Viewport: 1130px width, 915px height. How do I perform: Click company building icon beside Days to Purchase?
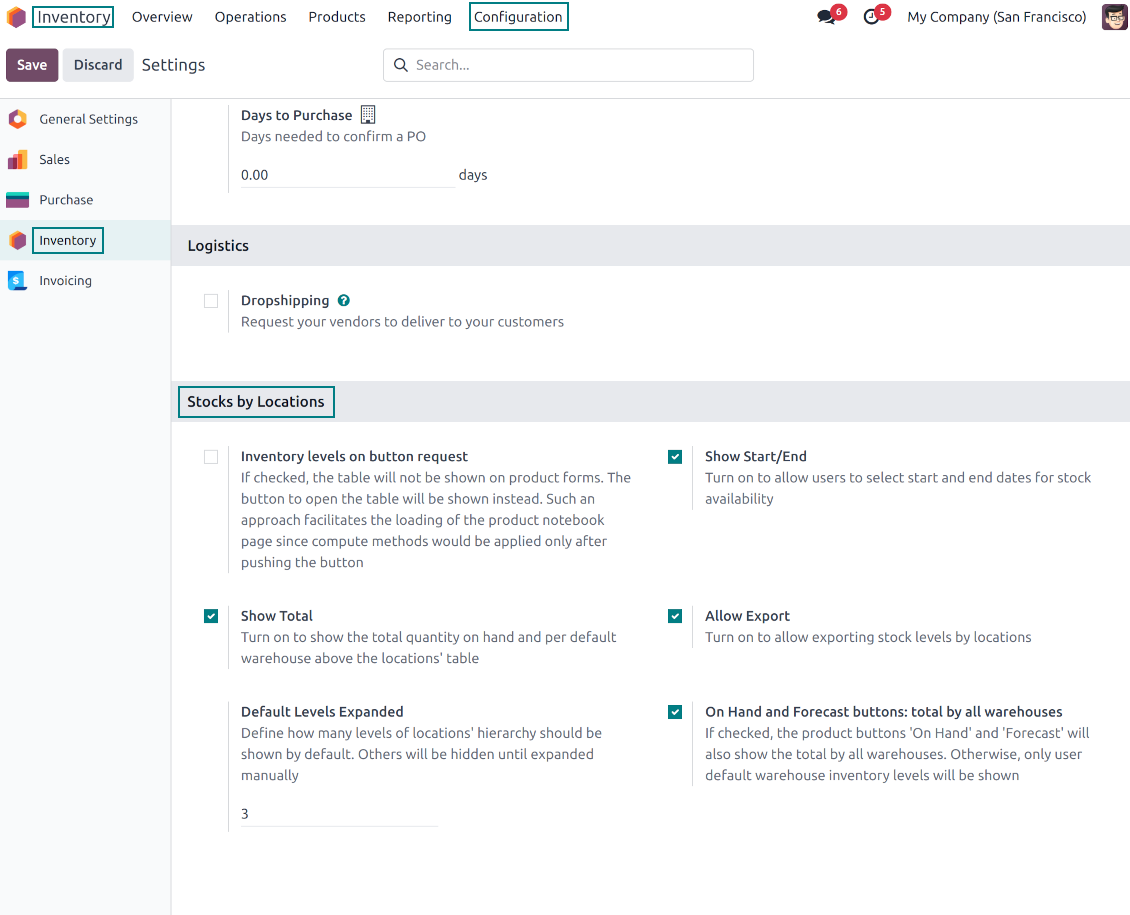(x=368, y=115)
